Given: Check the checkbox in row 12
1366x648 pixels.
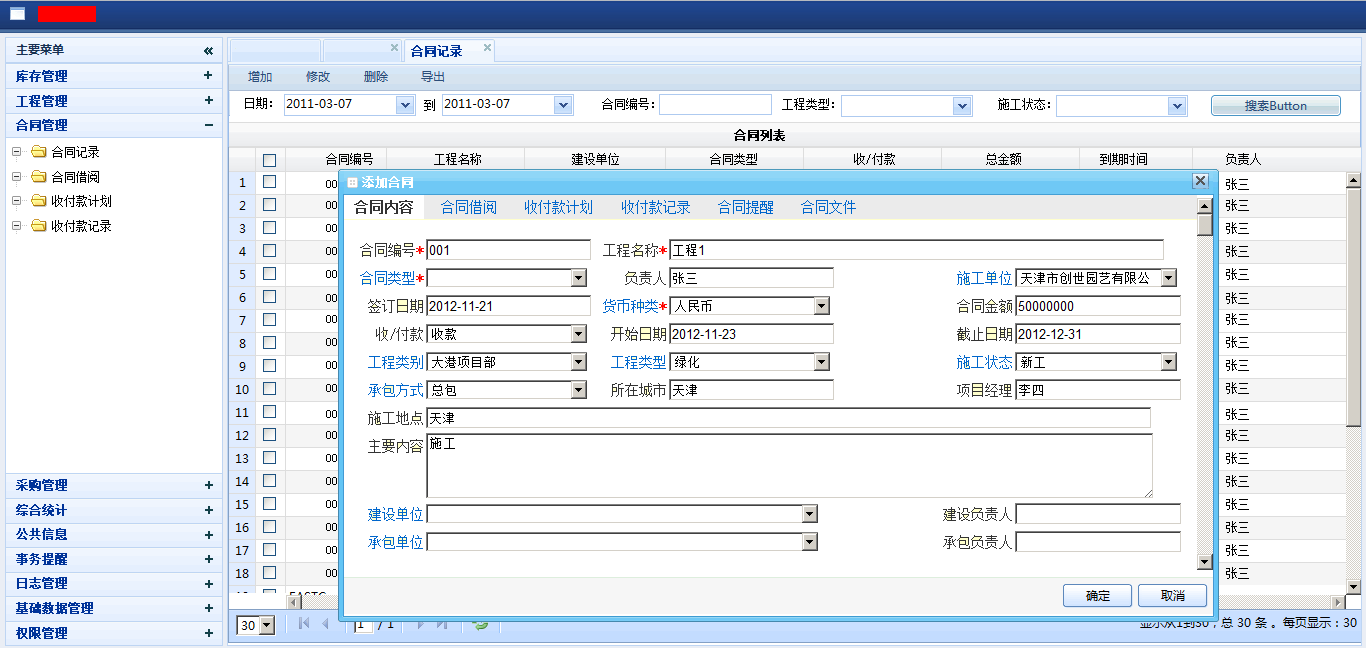Looking at the screenshot, I should 269,435.
